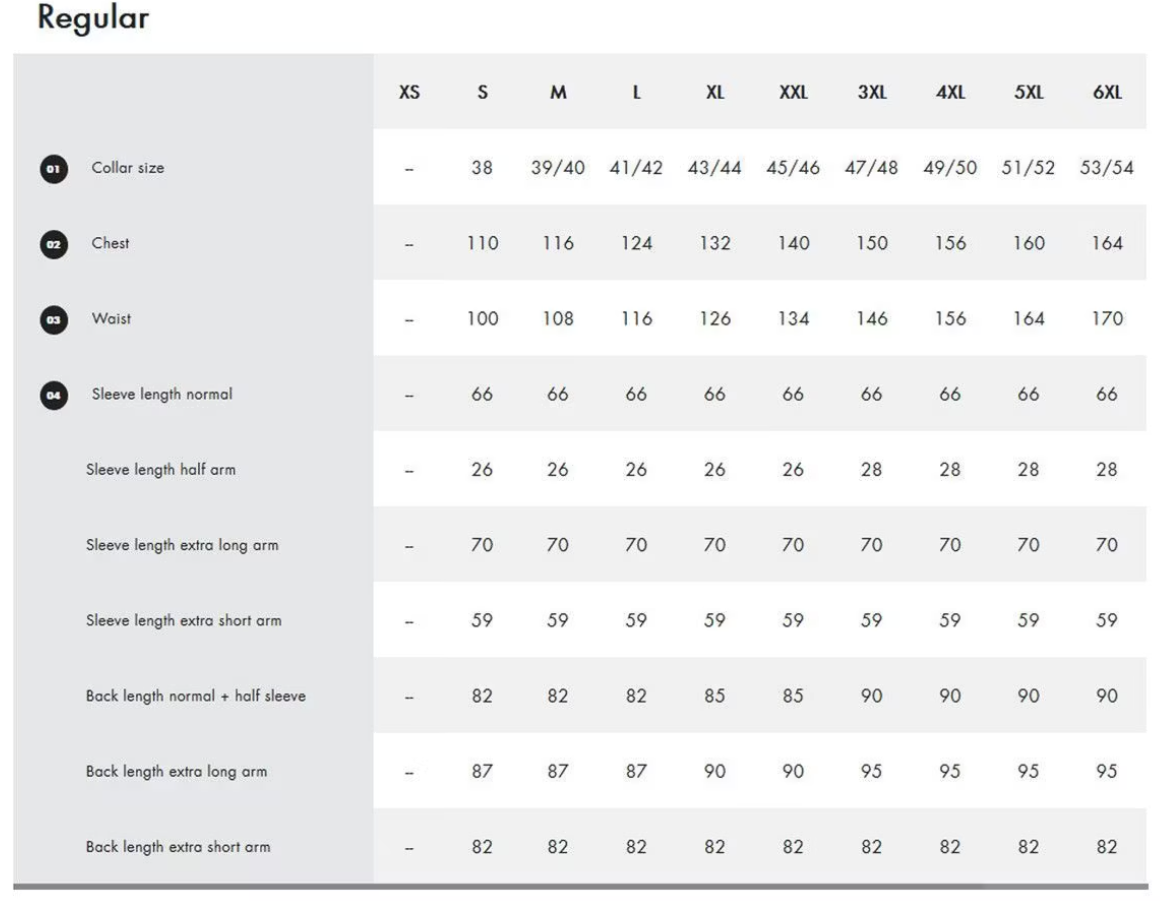
Task: Select the XS column header
Action: pos(409,93)
